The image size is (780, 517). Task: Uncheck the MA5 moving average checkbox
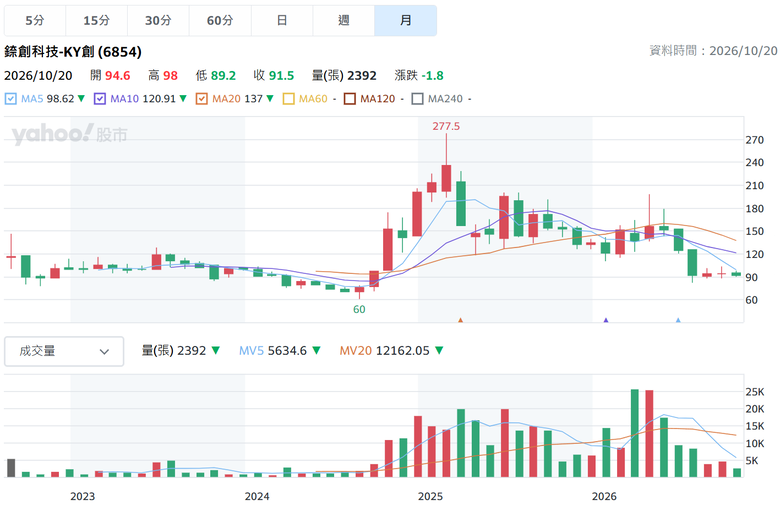pyautogui.click(x=10, y=99)
